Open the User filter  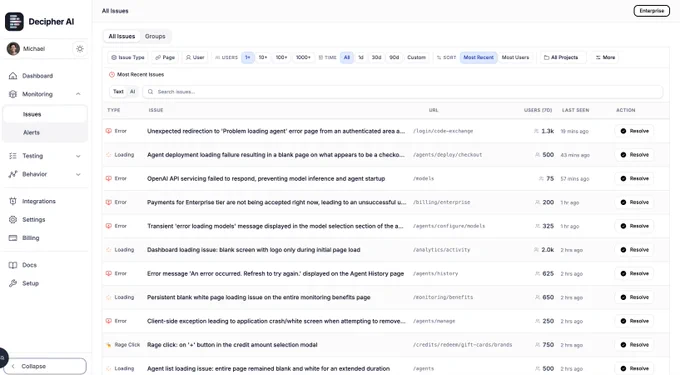coord(195,57)
